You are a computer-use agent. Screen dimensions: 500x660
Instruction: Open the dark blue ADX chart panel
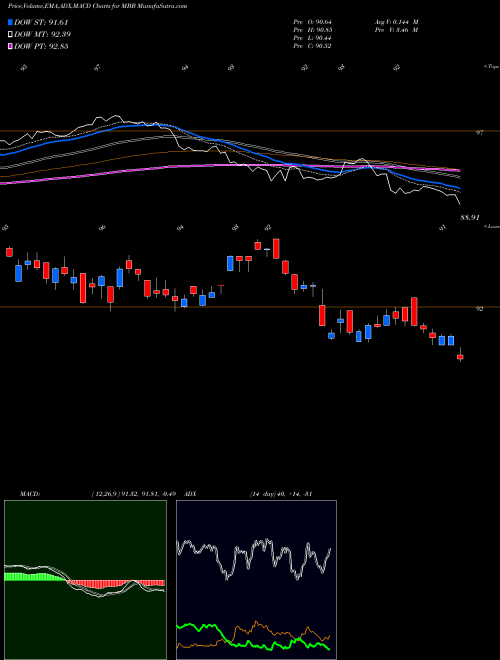(256, 580)
